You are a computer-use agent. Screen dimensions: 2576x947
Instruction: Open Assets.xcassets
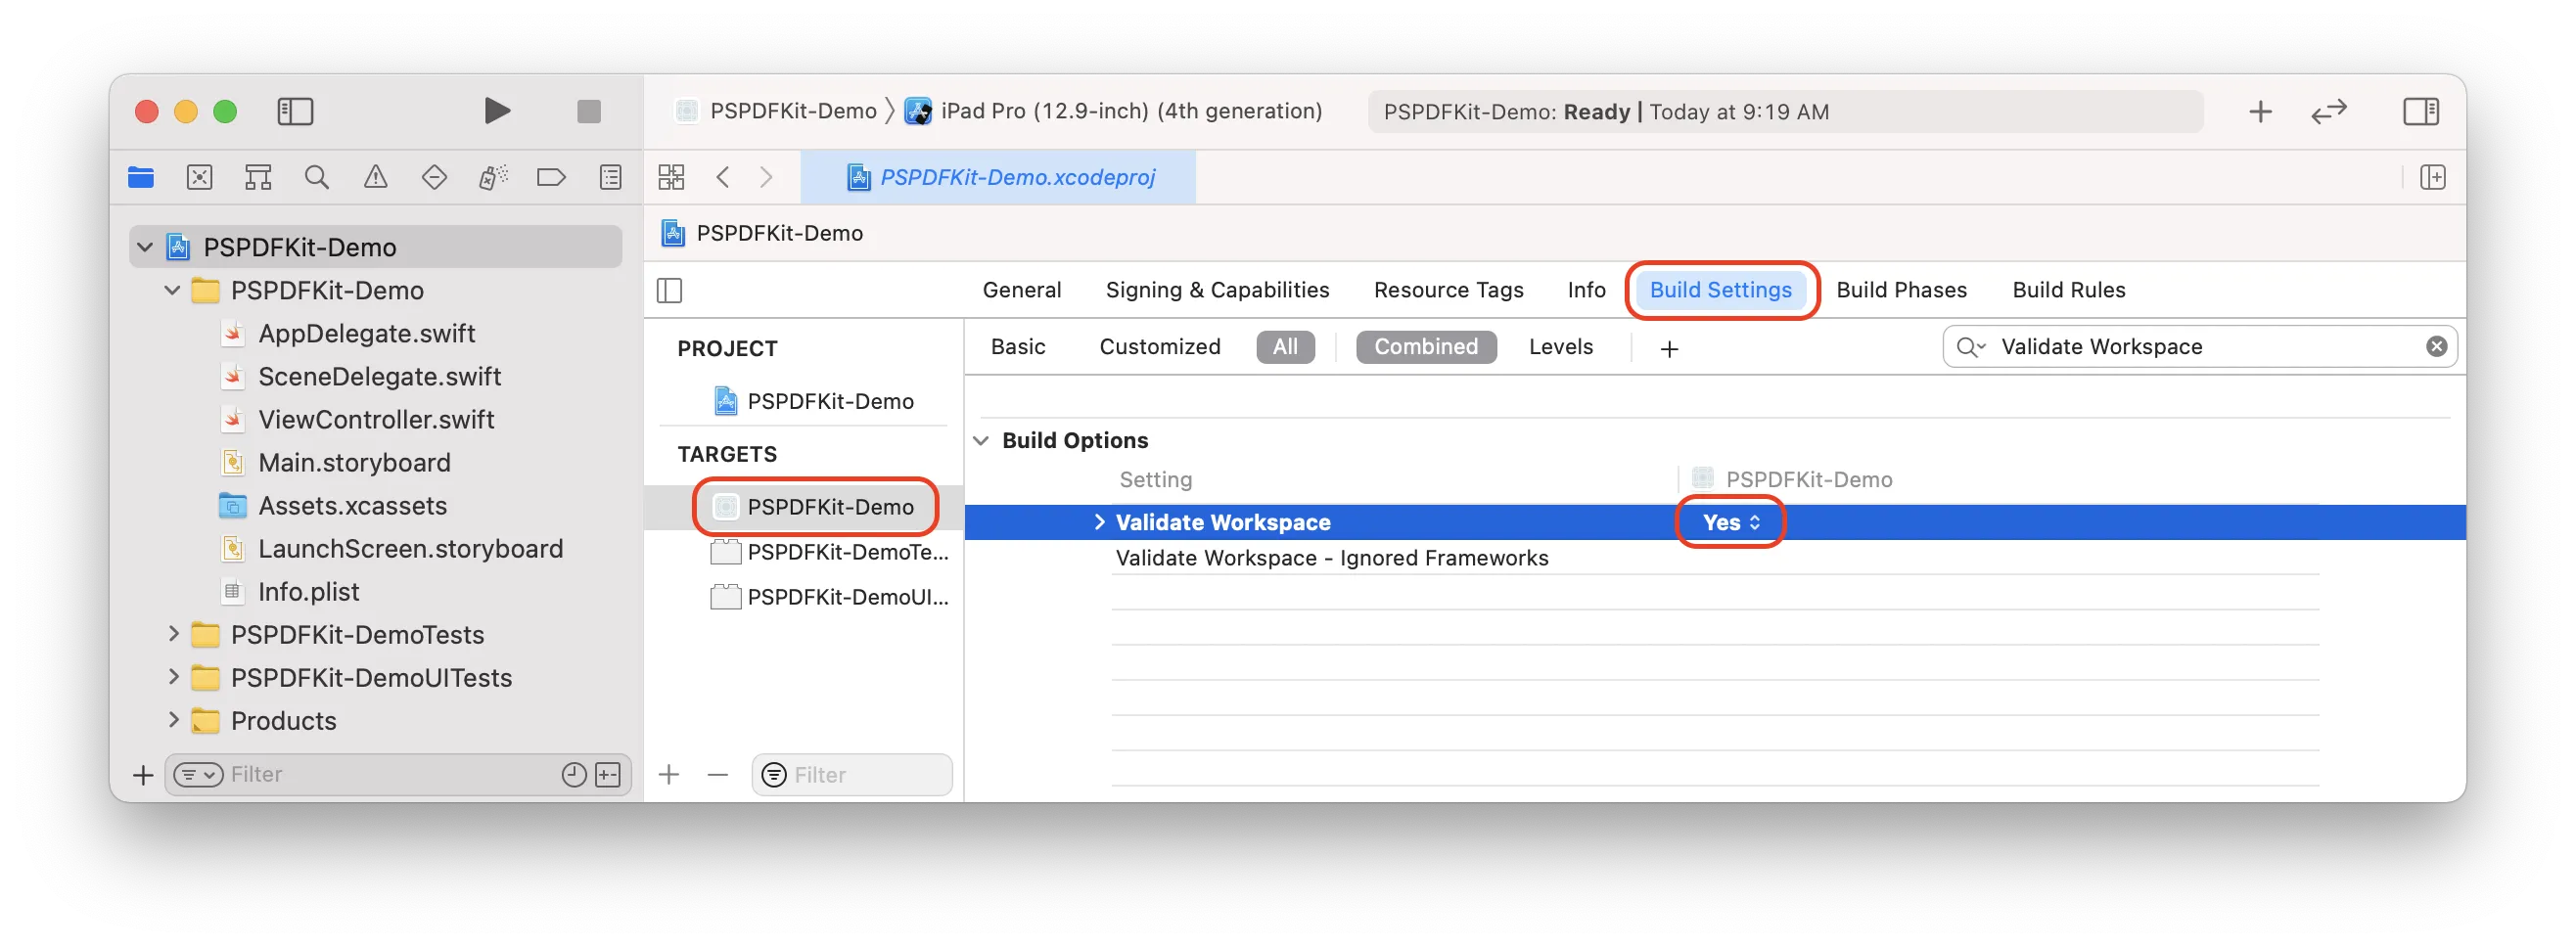(333, 505)
